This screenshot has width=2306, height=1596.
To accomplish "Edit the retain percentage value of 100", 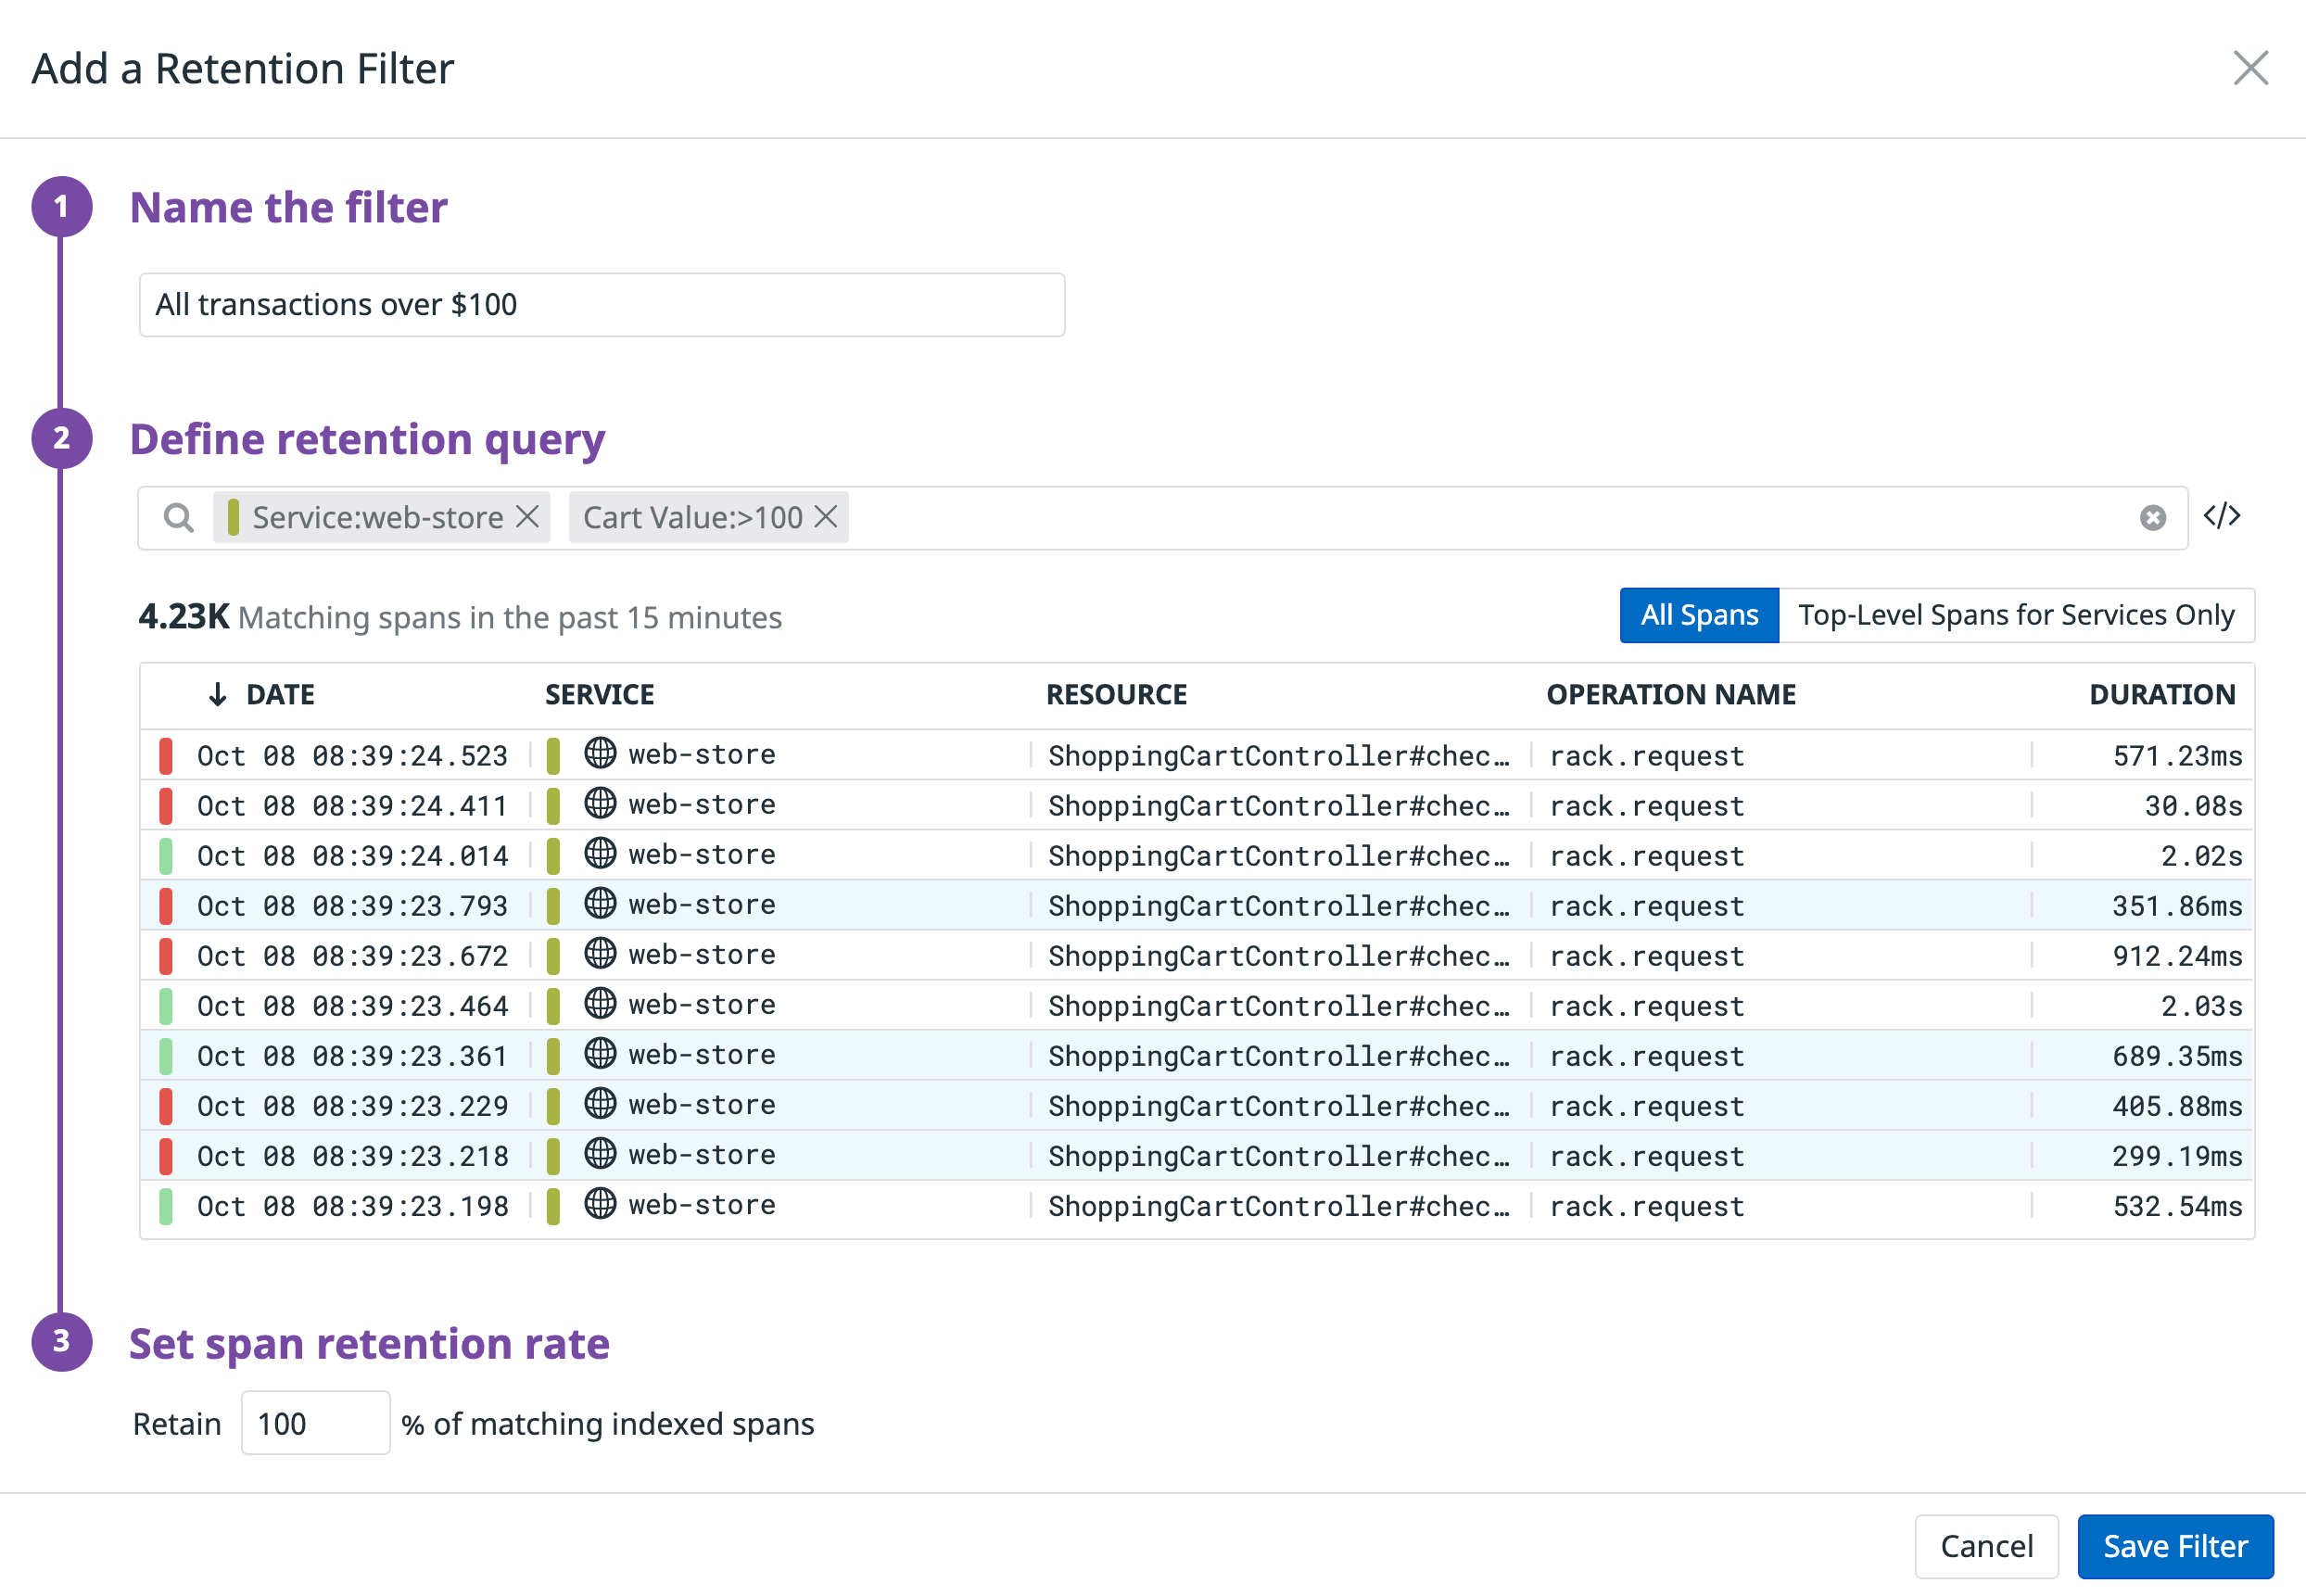I will click(314, 1423).
